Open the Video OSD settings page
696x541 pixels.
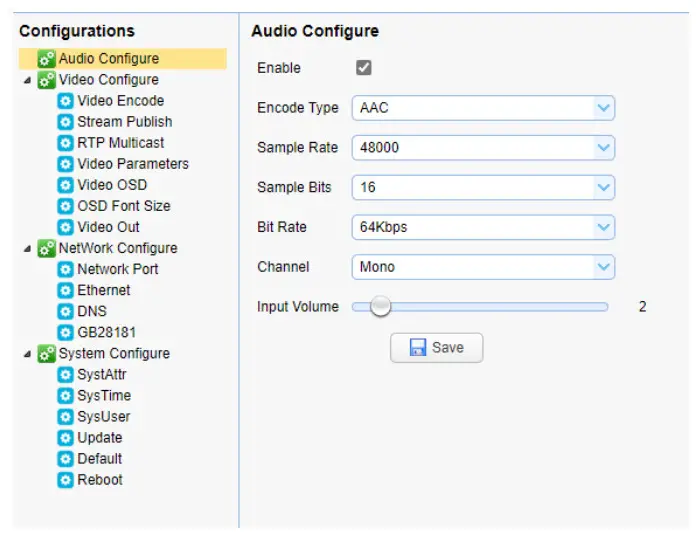click(111, 185)
